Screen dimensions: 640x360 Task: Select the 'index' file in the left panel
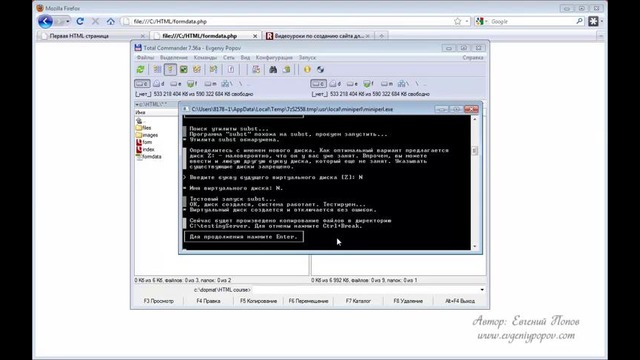[x=145, y=149]
